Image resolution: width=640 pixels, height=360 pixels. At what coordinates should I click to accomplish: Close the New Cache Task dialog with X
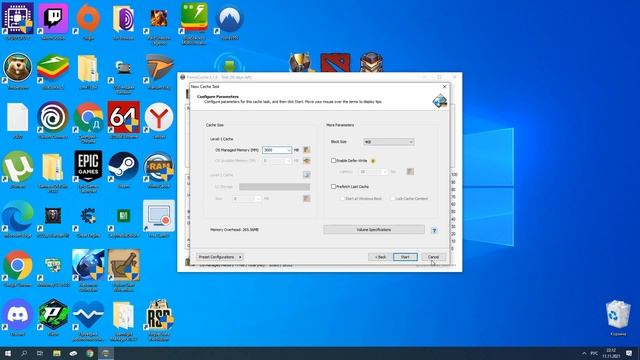[x=444, y=87]
